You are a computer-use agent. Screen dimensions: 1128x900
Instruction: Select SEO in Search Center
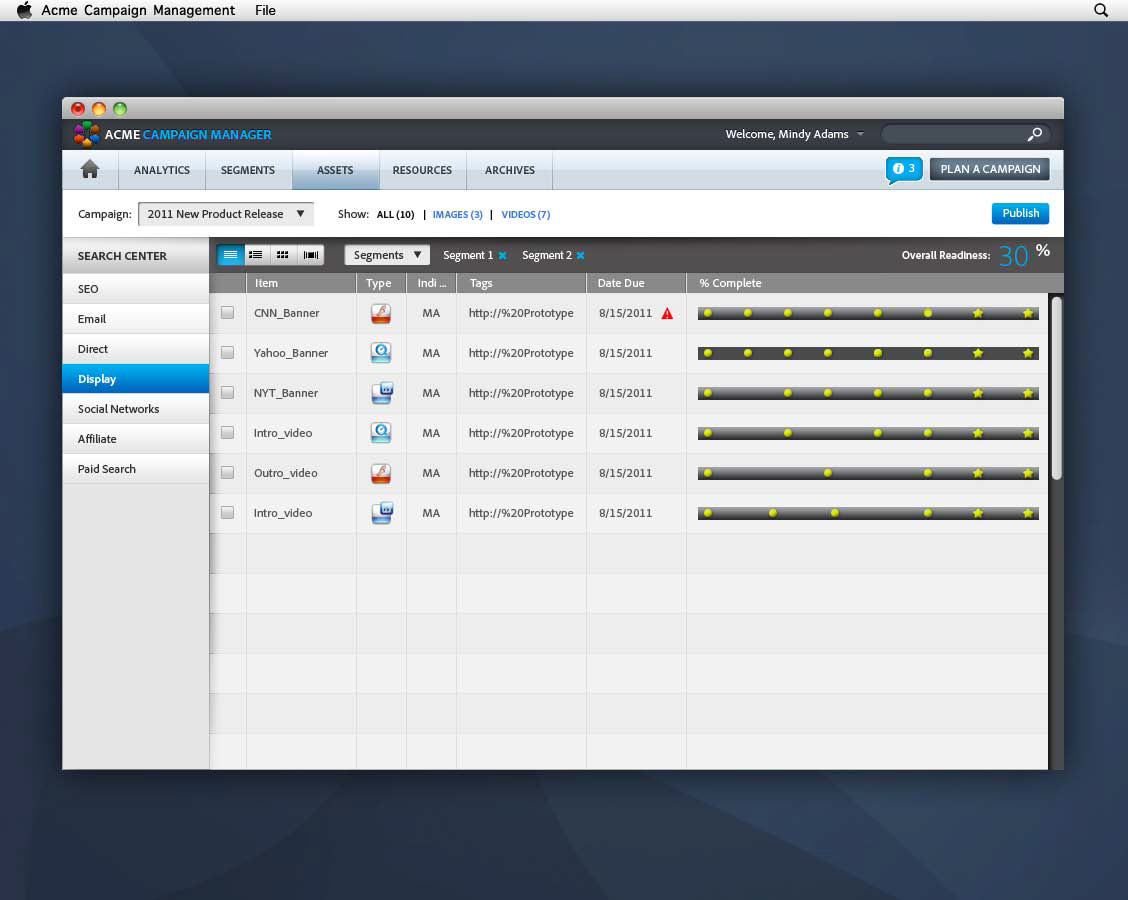coord(136,288)
